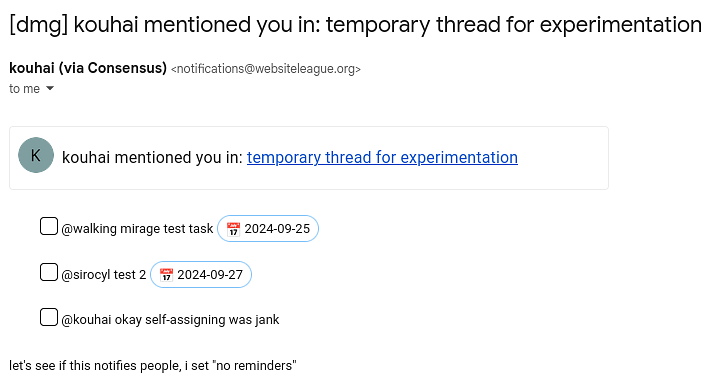The height and width of the screenshot is (392, 710).
Task: Click the '[dmg] kouhai mentioned you' subject line
Action: point(355,24)
